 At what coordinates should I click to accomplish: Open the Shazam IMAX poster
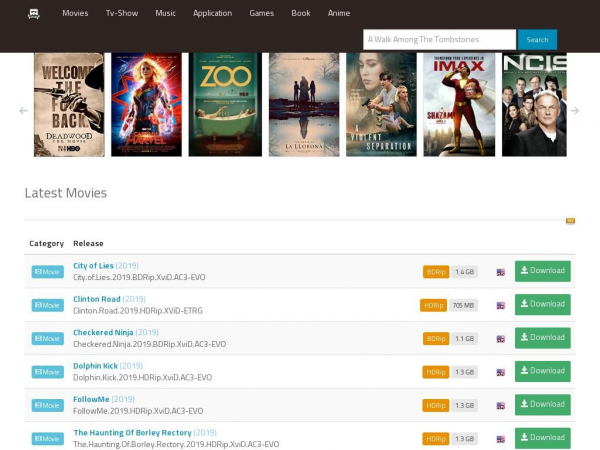tap(459, 104)
